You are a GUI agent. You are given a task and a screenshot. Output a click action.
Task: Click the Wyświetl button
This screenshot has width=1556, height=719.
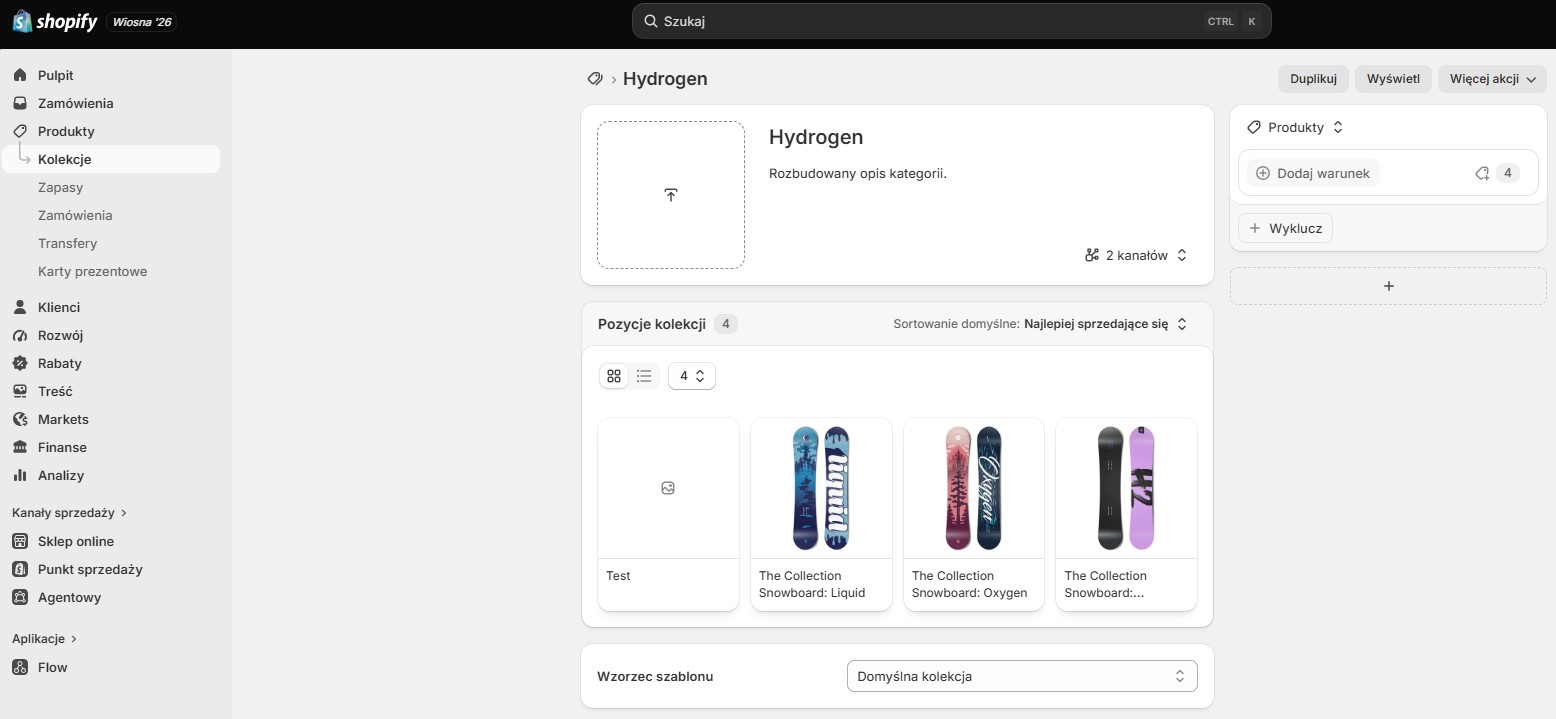coord(1393,79)
